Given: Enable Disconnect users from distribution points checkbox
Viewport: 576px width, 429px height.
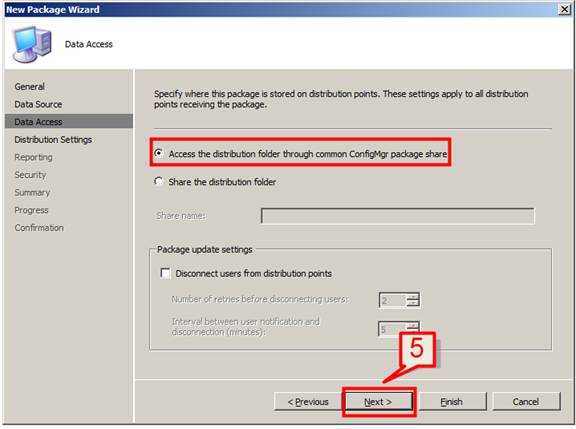Looking at the screenshot, I should pos(165,273).
